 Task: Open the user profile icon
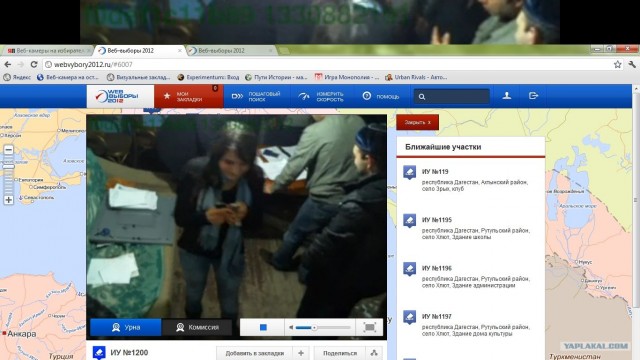pyautogui.click(x=507, y=96)
